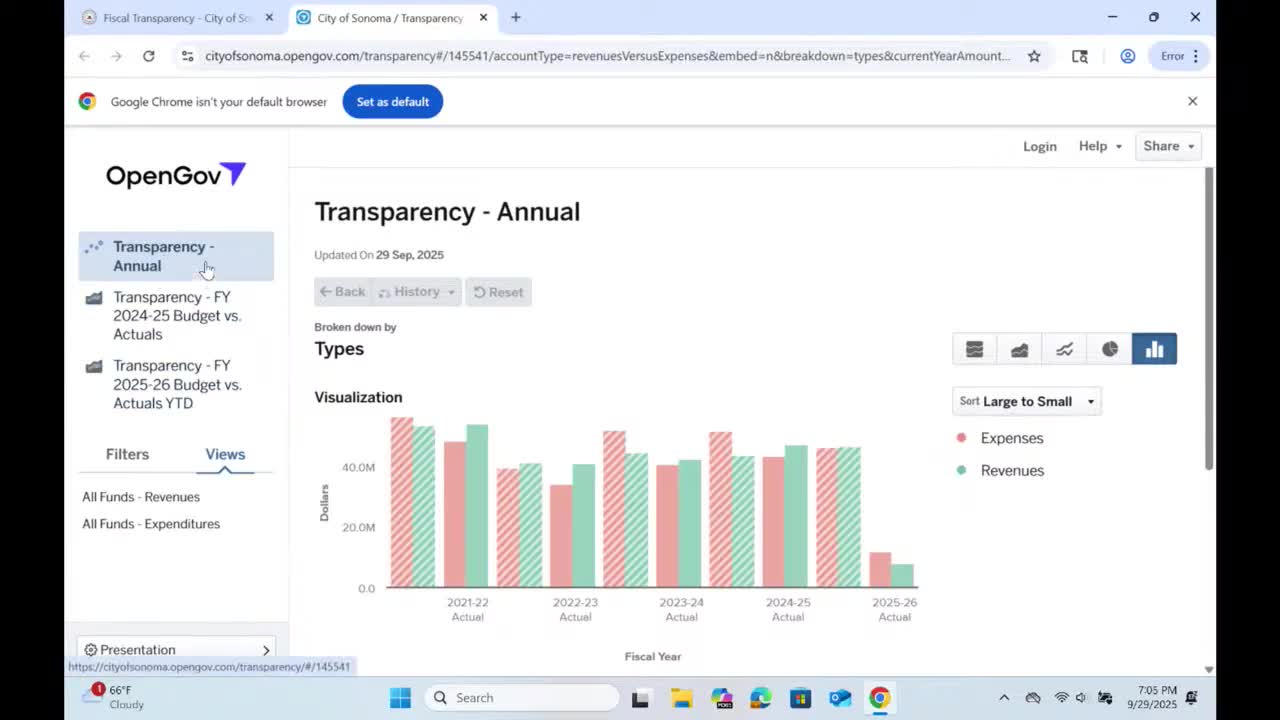Open the All Funds - Expenditures view
The width and height of the screenshot is (1280, 720).
coord(151,524)
